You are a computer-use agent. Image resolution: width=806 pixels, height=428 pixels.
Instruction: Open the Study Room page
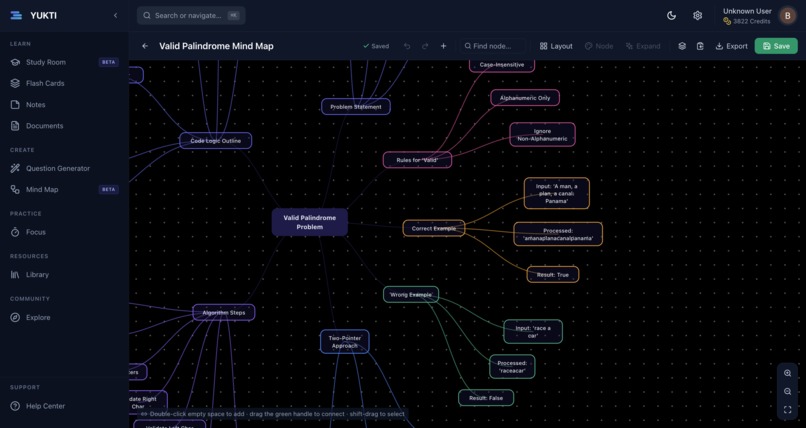(64, 62)
